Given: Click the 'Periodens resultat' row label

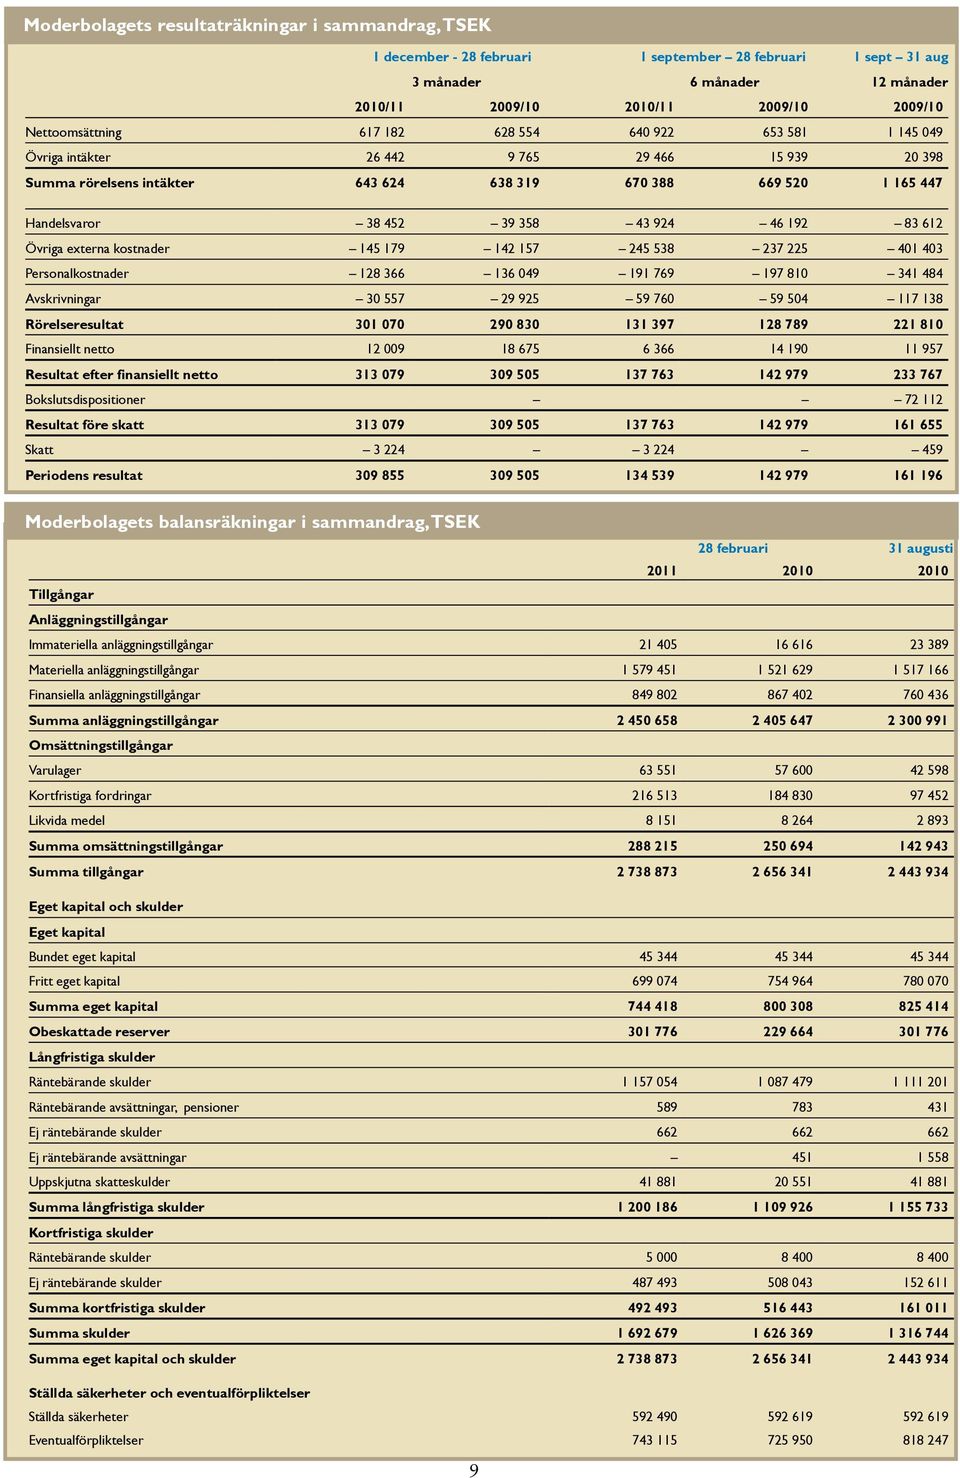Looking at the screenshot, I should click(x=84, y=475).
